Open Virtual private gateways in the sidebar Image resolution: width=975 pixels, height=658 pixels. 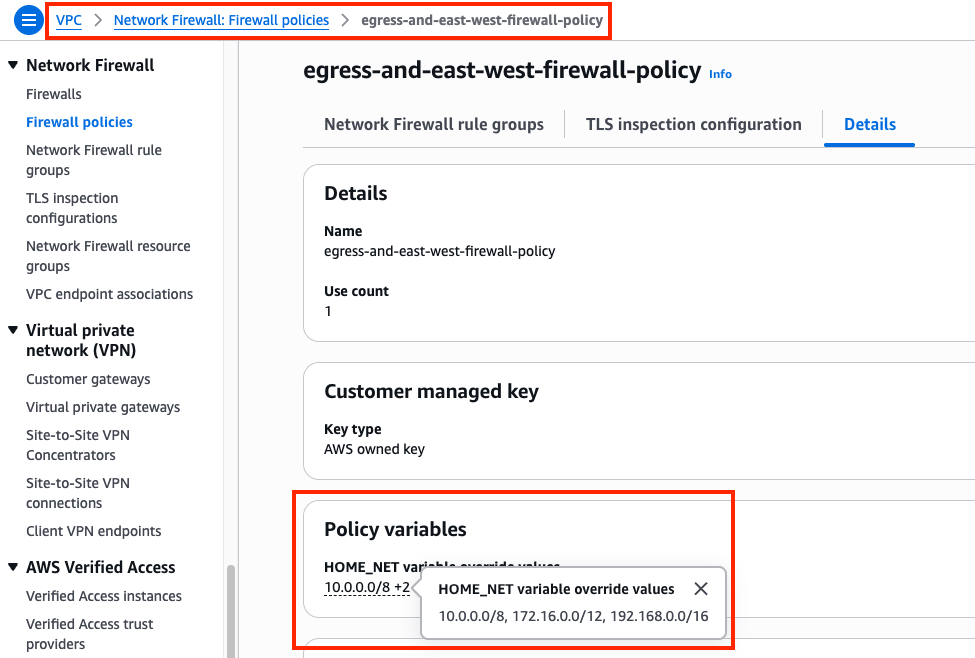(103, 407)
